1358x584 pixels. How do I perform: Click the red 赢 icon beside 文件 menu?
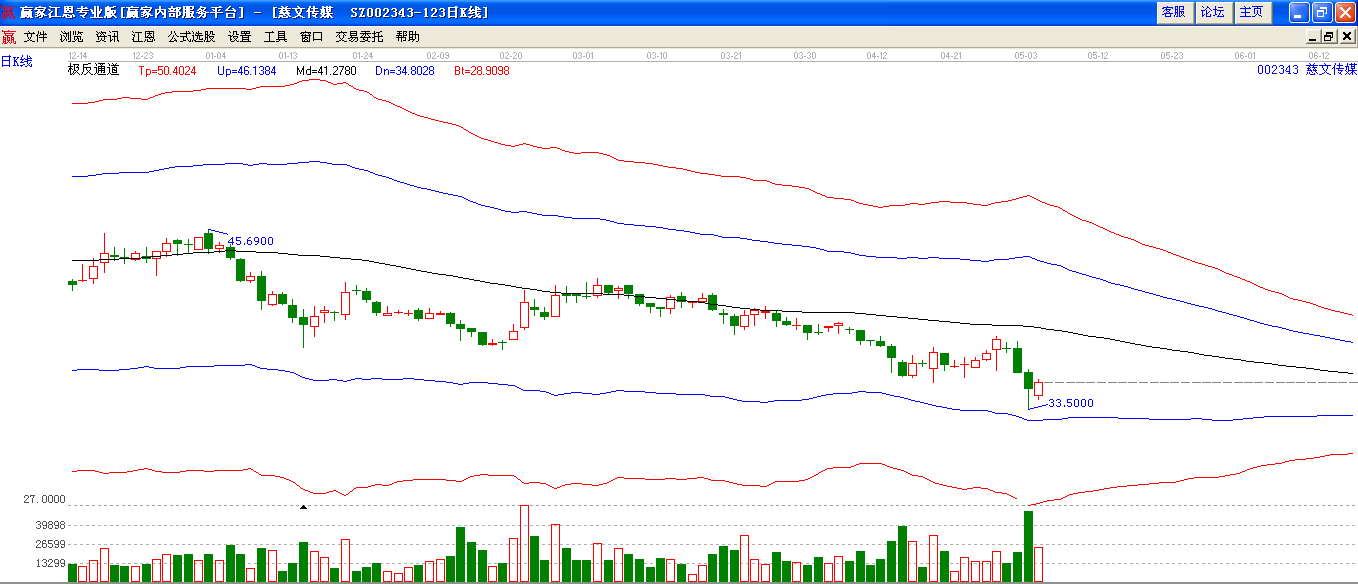(9, 37)
